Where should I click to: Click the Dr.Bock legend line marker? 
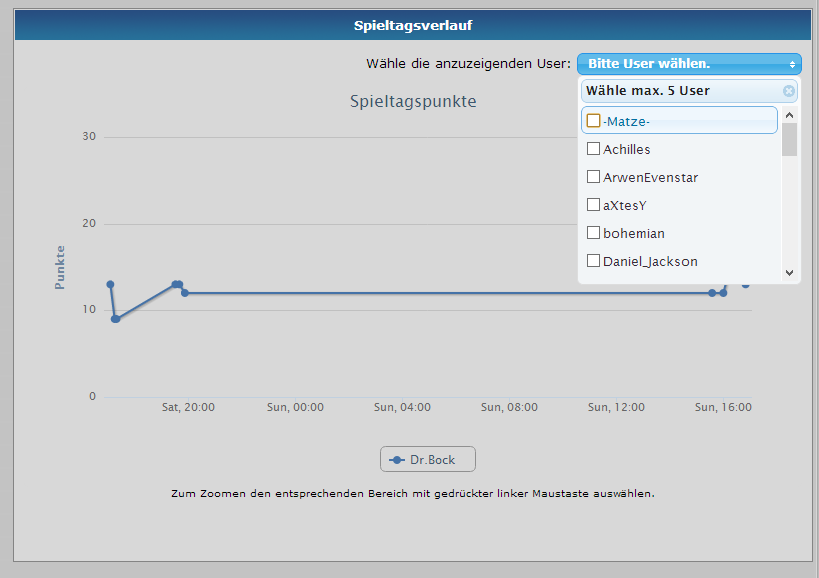(x=397, y=460)
